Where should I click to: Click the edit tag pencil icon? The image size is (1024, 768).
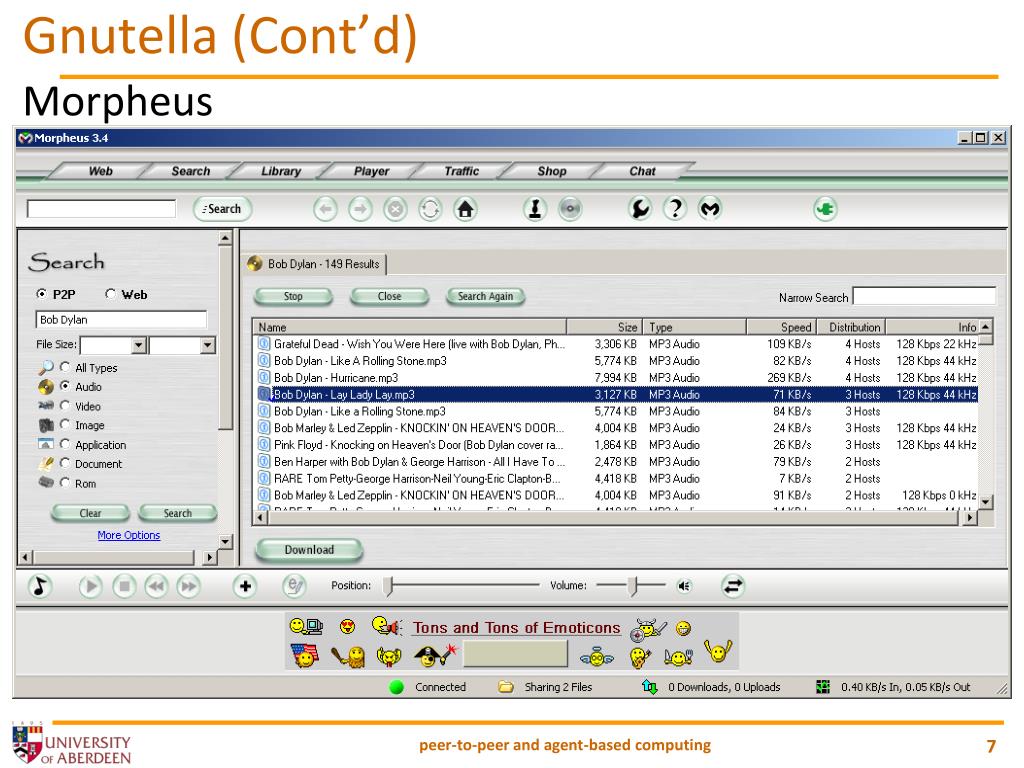(295, 586)
